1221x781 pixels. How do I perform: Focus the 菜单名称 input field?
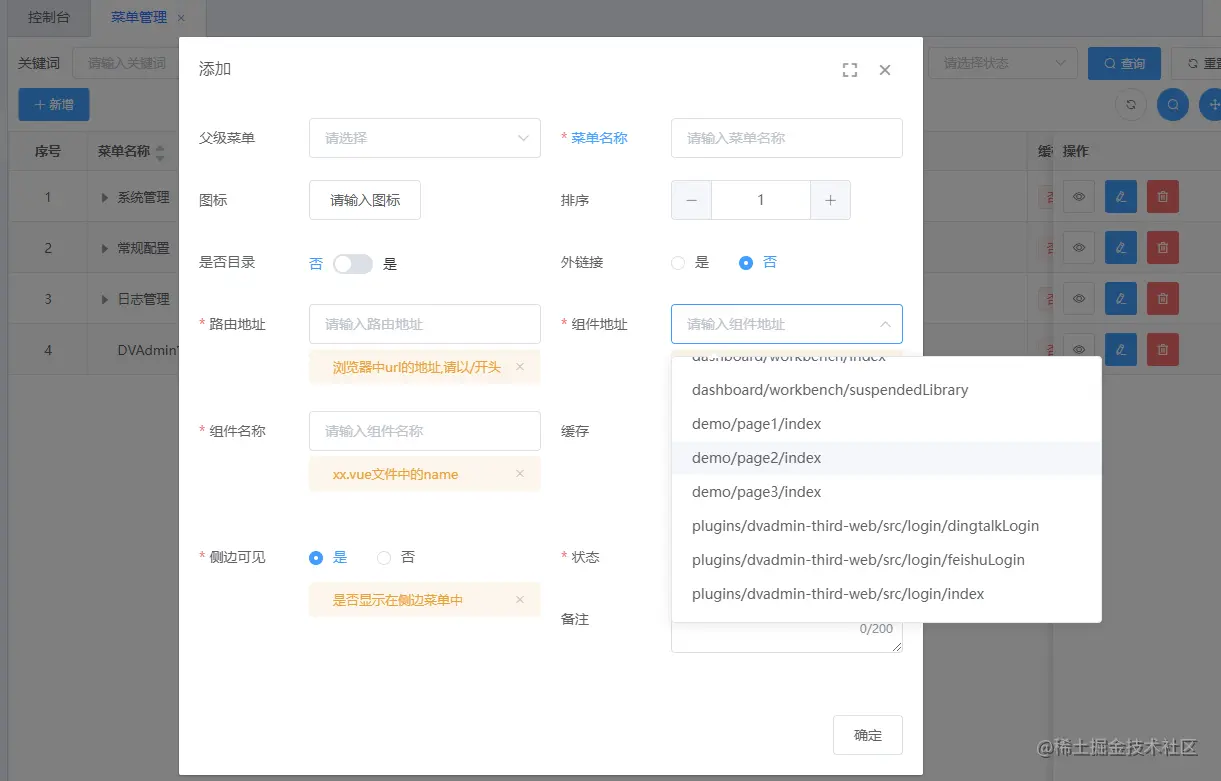pyautogui.click(x=787, y=138)
